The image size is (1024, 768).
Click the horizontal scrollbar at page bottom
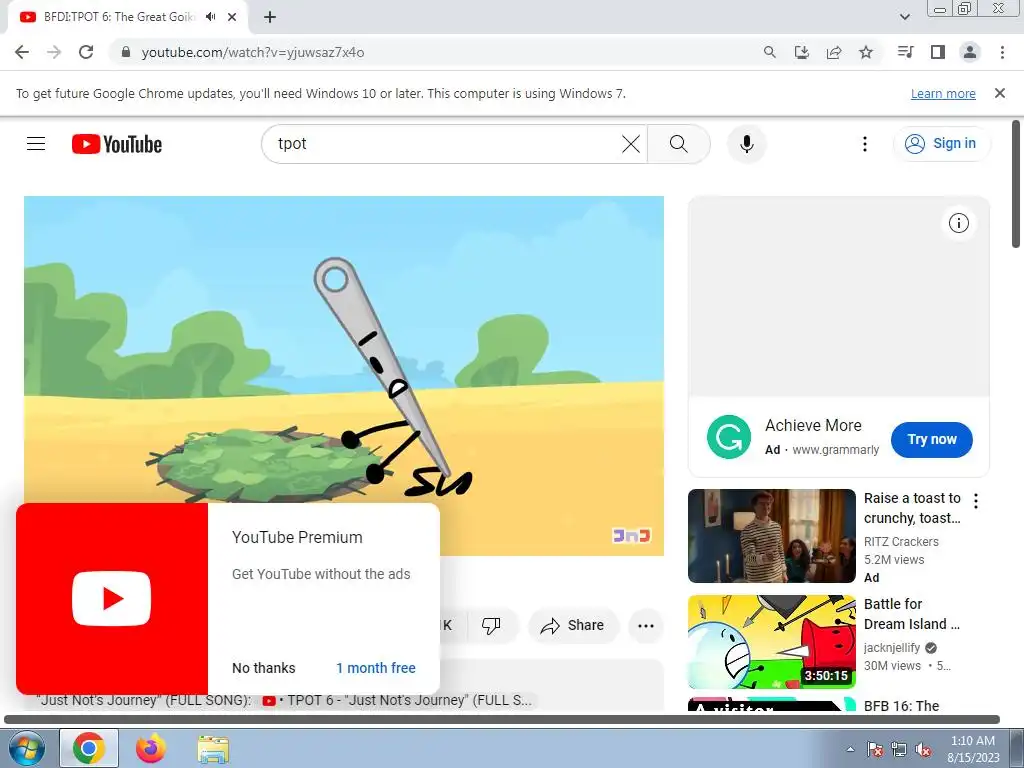point(502,719)
